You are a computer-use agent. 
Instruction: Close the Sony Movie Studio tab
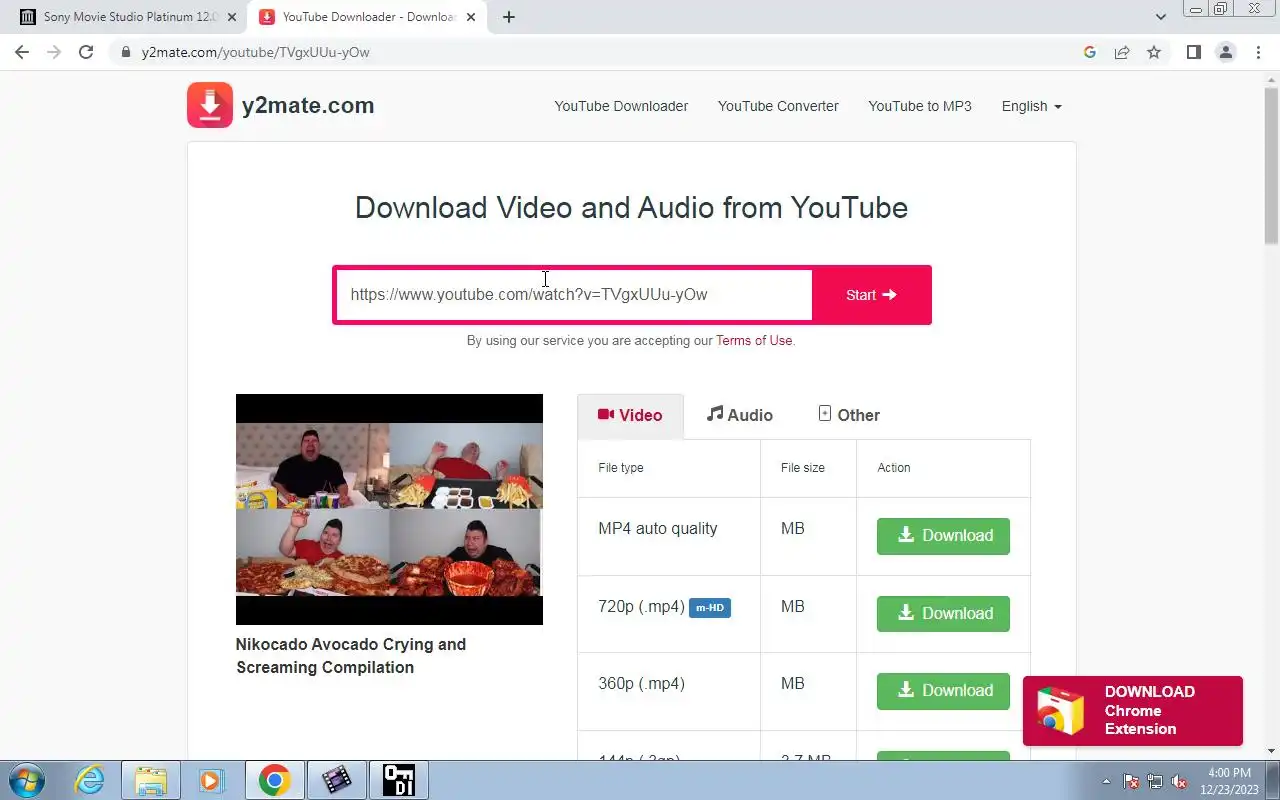point(232,17)
